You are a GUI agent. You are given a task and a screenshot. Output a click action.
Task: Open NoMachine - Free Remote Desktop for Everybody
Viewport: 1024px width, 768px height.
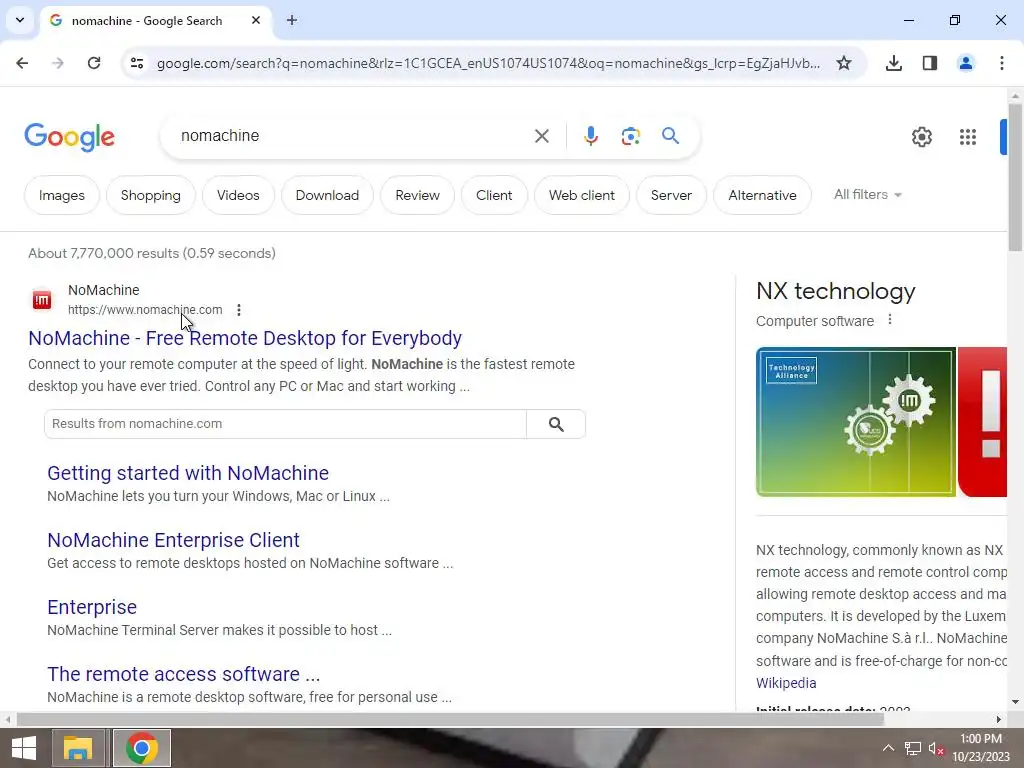click(245, 338)
